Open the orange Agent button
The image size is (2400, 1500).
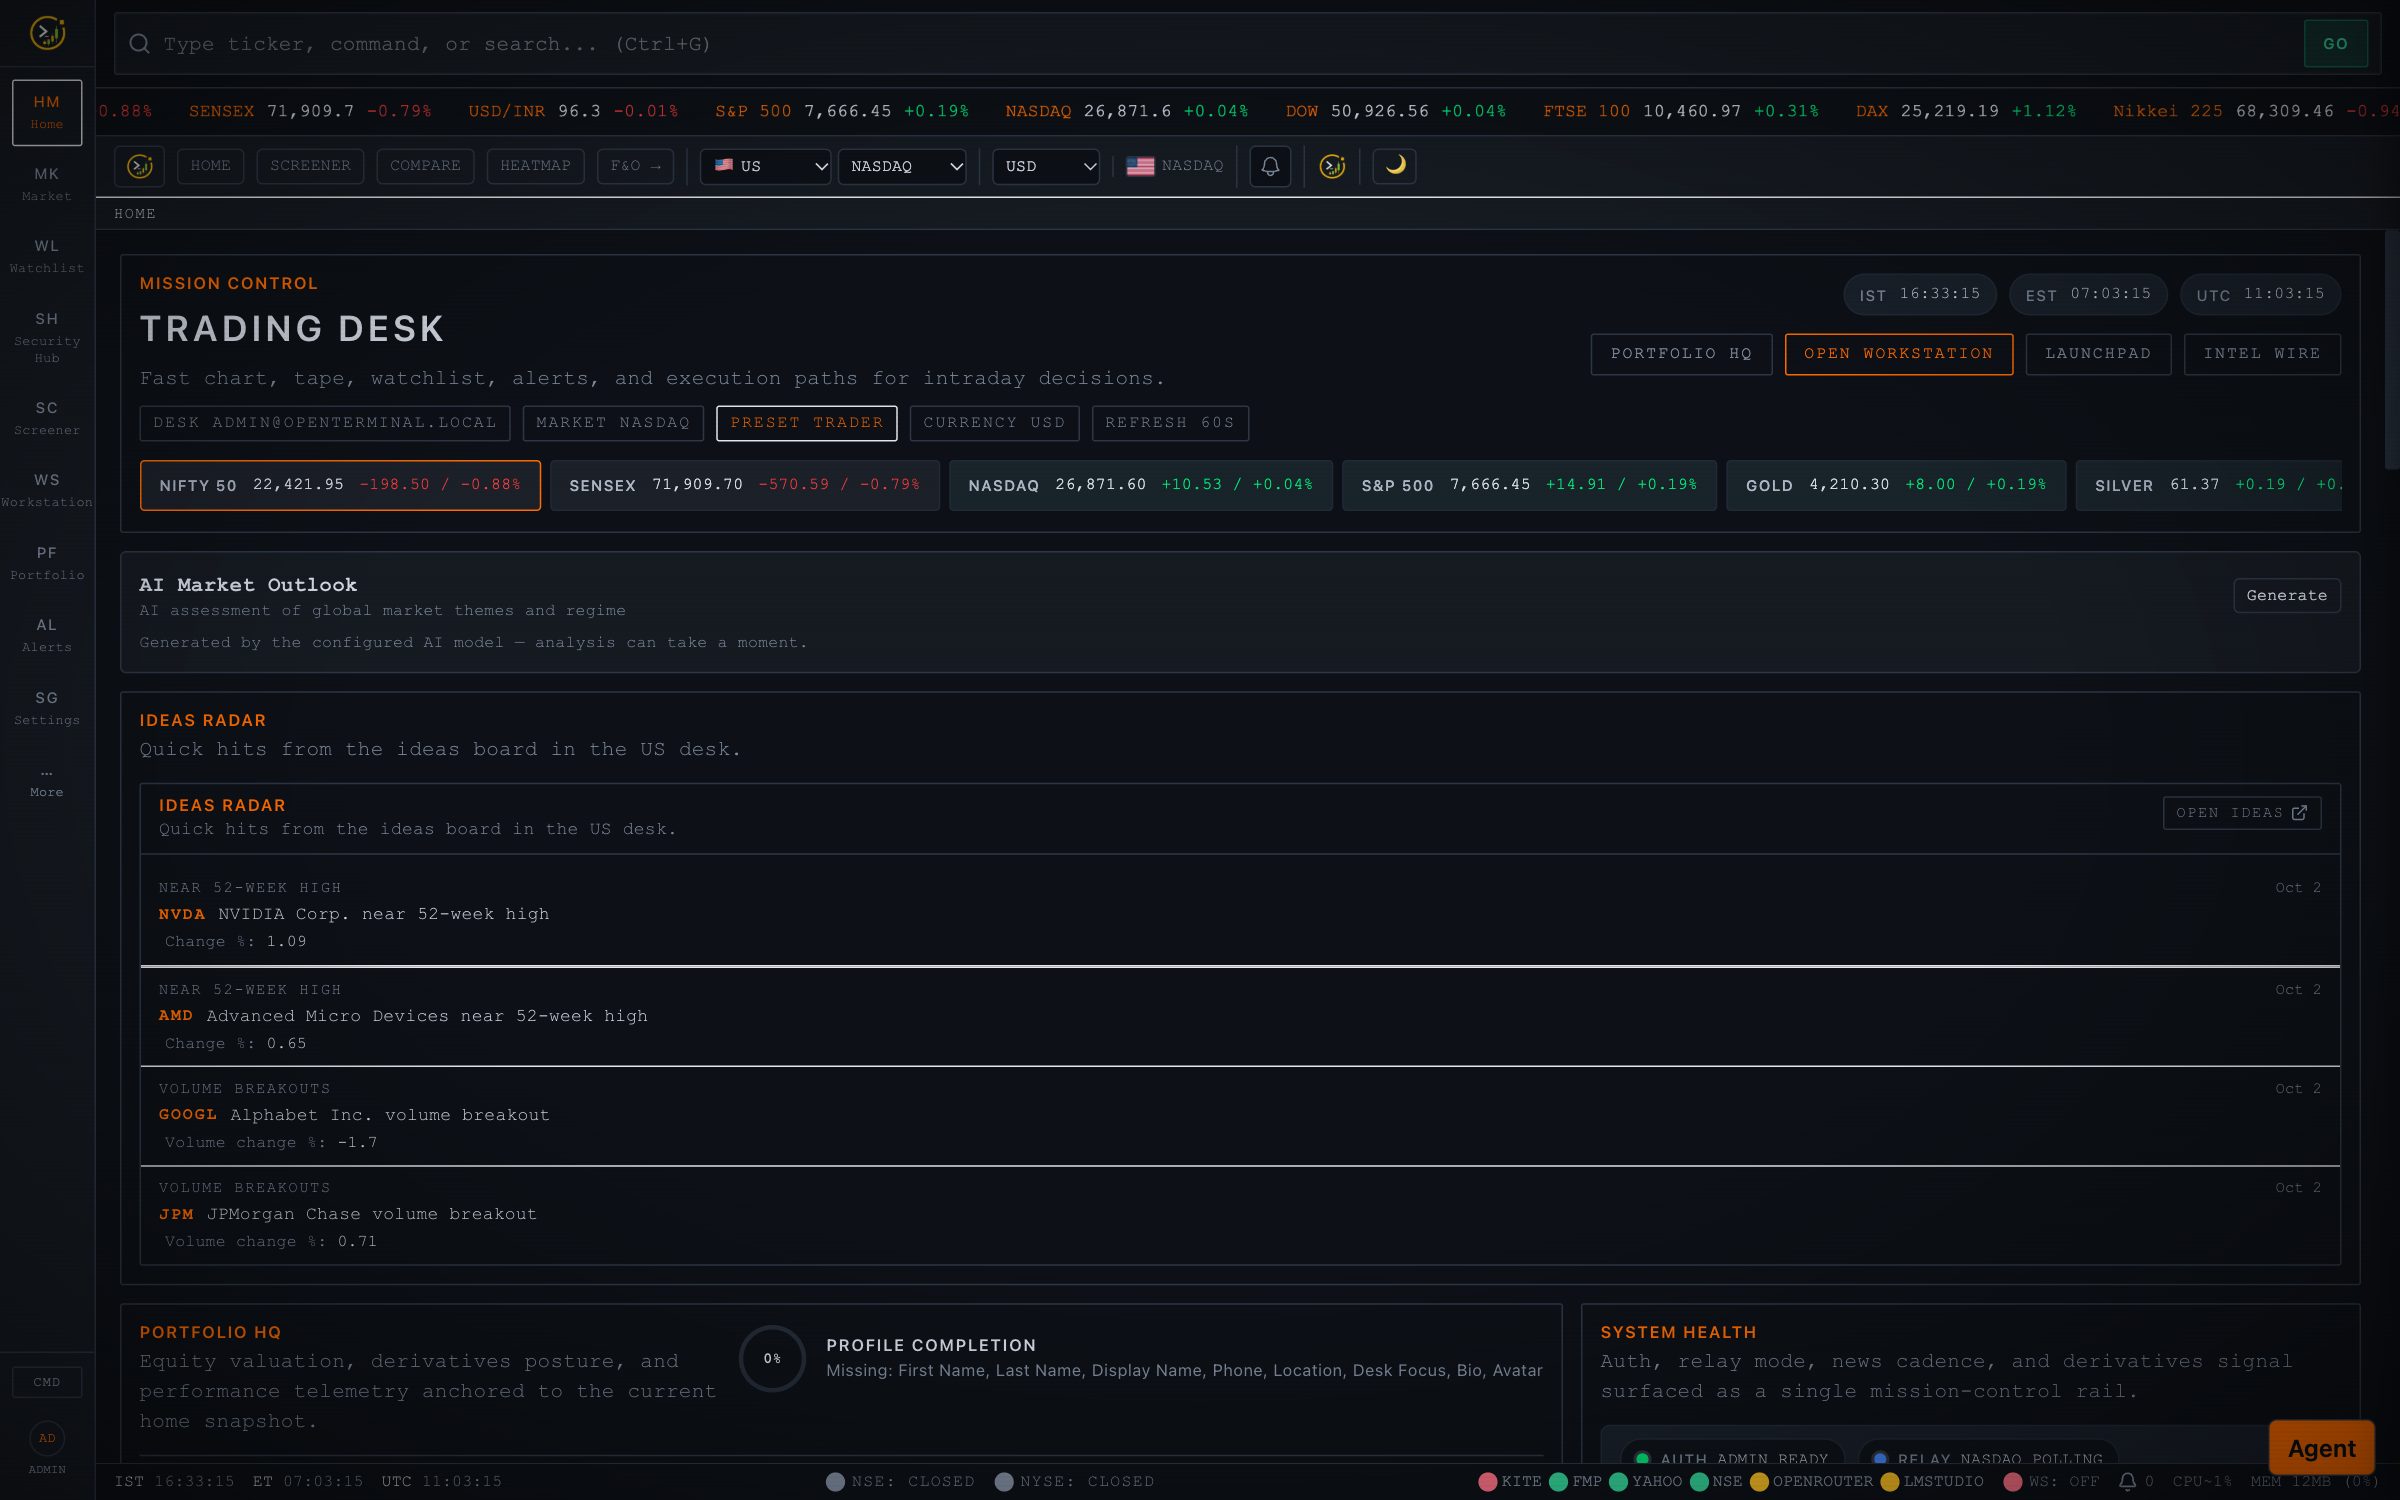(x=2321, y=1448)
